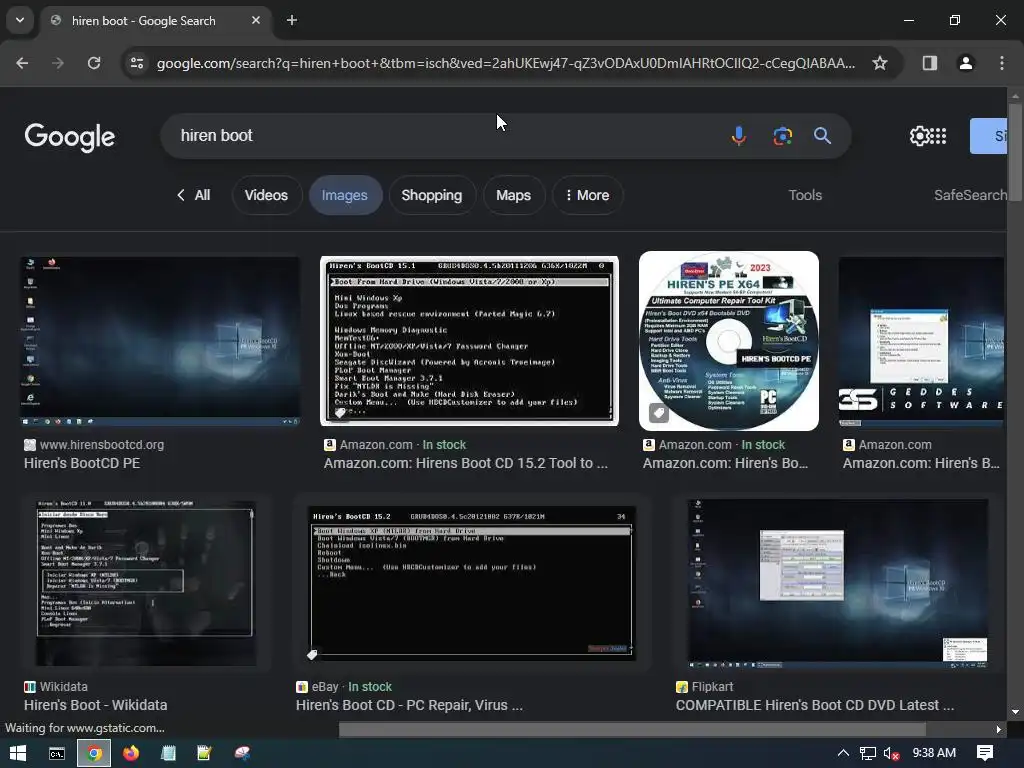Viewport: 1024px width, 768px height.
Task: Show hidden system tray icons
Action: 843,753
